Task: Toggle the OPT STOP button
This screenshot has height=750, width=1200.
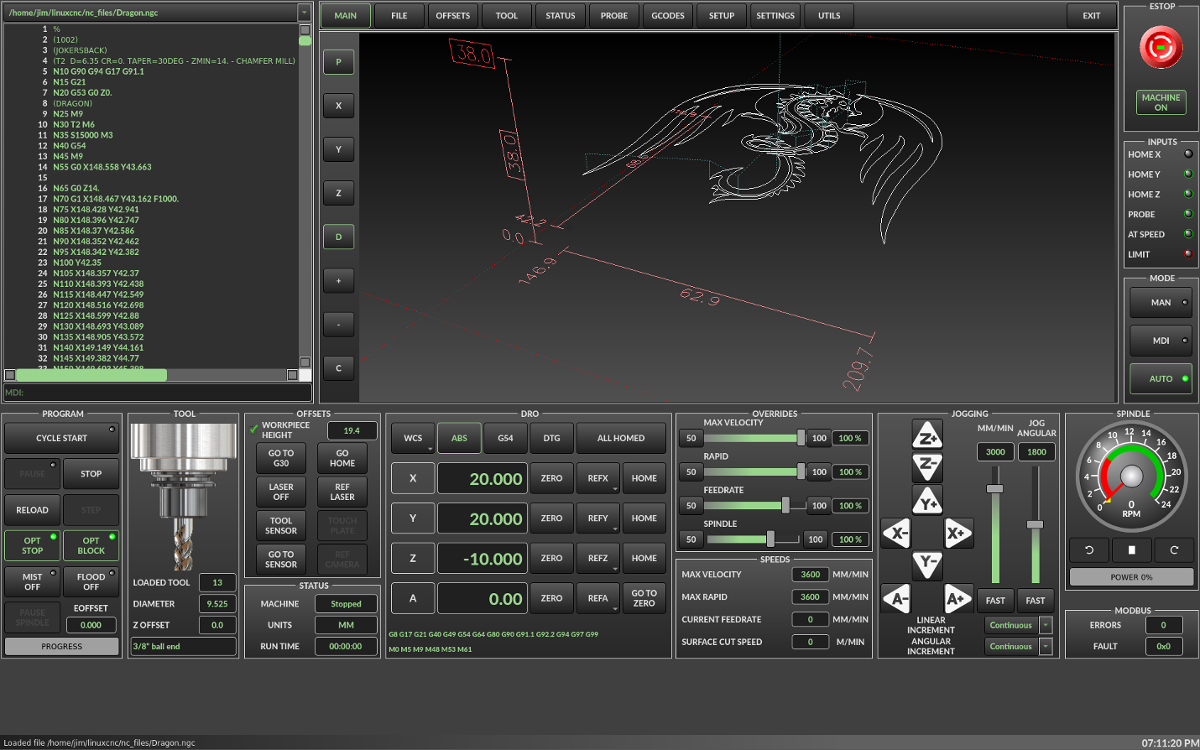Action: pyautogui.click(x=32, y=545)
